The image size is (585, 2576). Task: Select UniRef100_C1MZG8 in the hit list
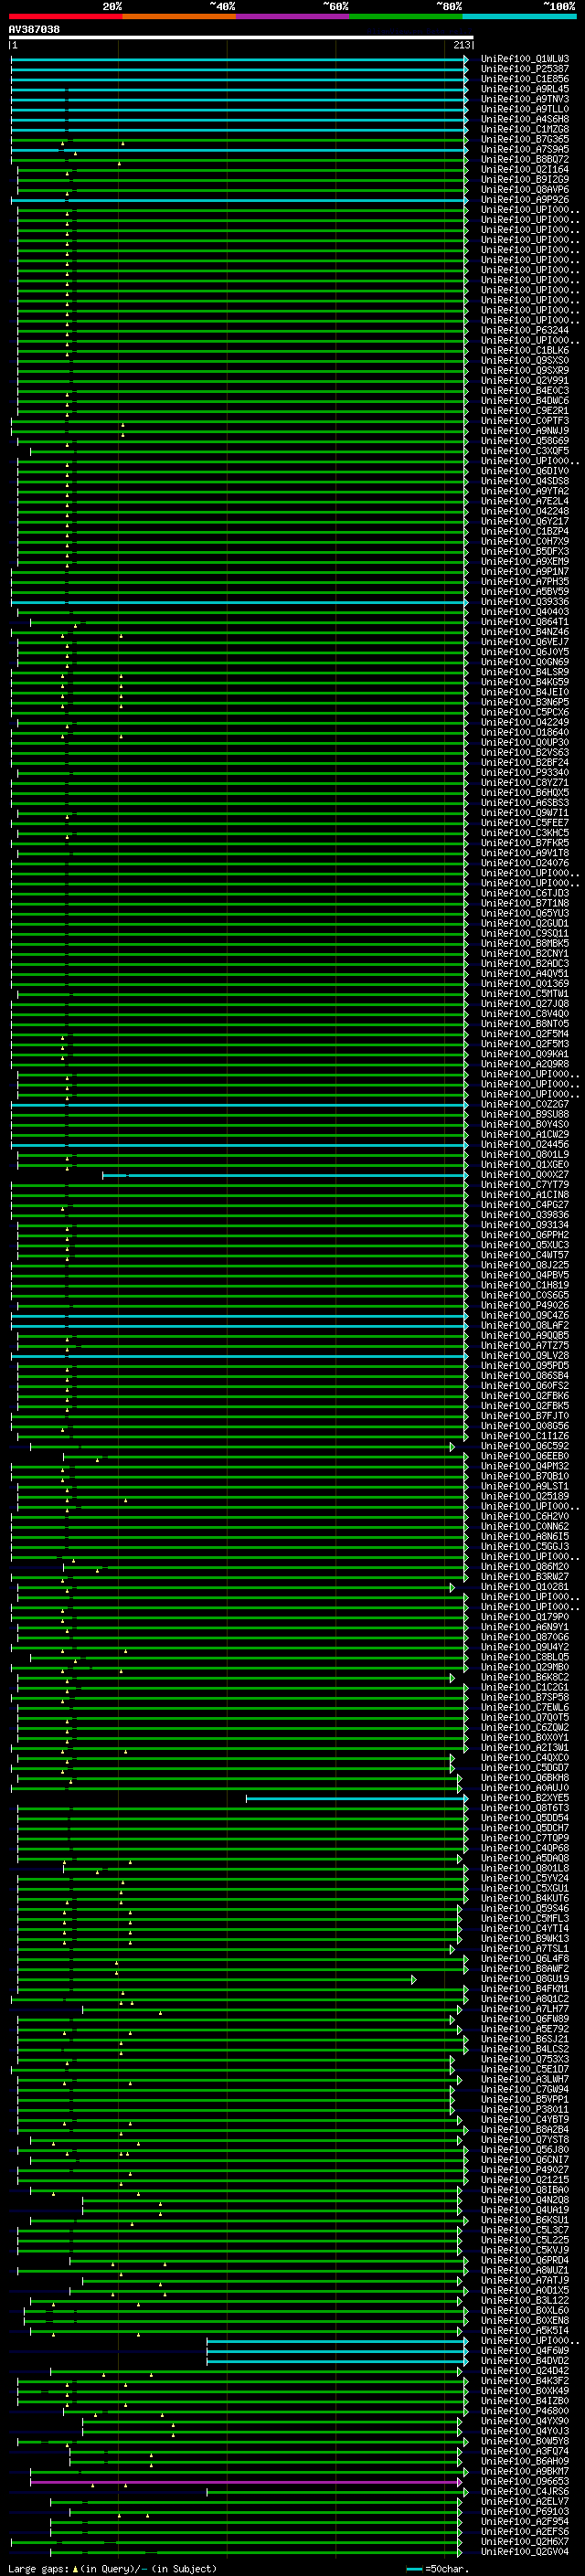524,129
